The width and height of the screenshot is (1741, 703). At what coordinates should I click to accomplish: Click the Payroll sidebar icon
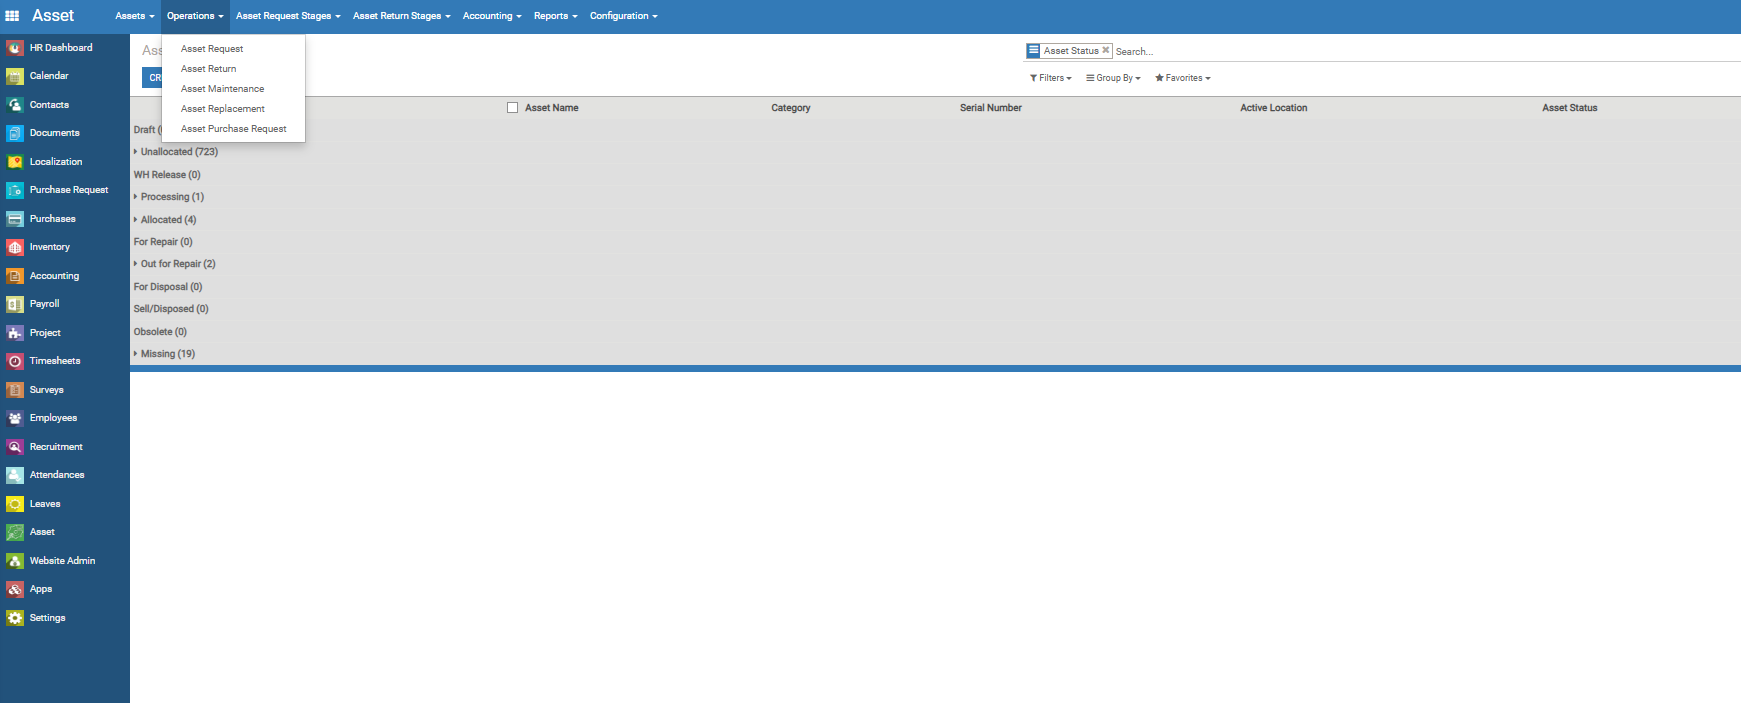click(x=15, y=304)
